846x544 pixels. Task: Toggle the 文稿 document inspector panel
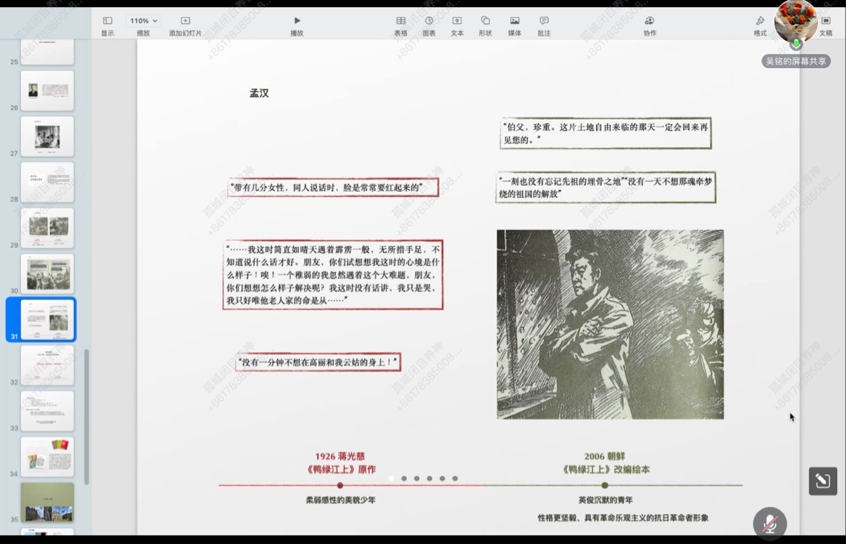pyautogui.click(x=825, y=25)
